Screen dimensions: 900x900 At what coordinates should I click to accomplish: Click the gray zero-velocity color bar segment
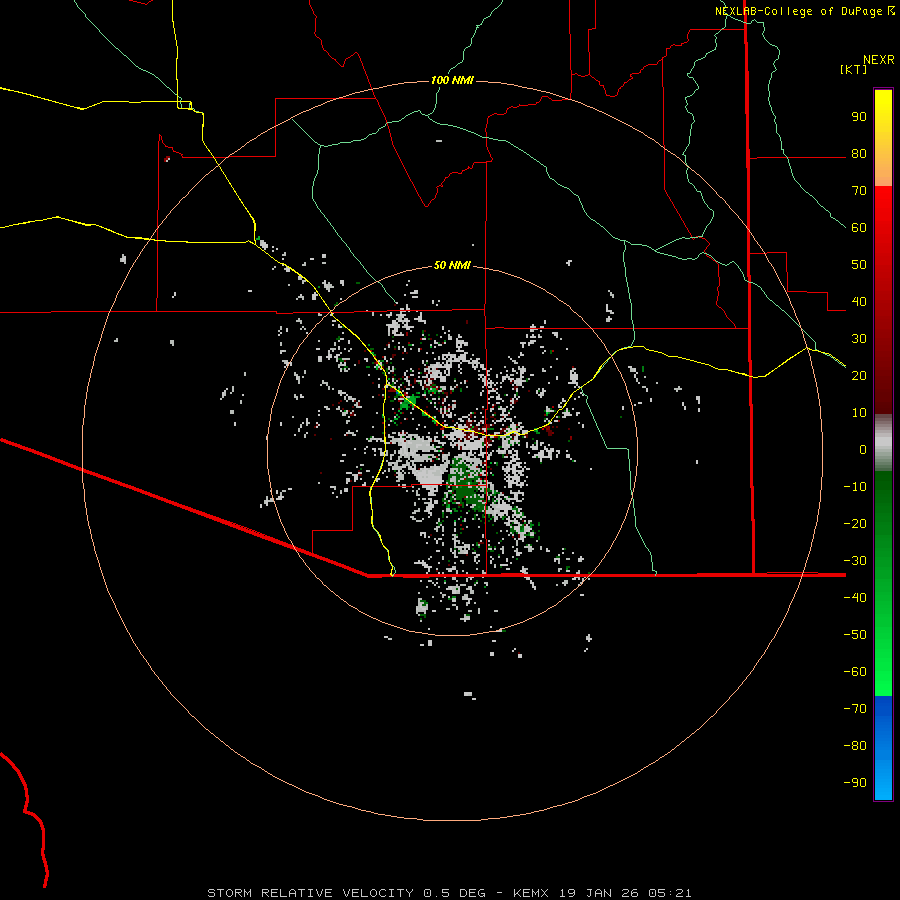(x=883, y=443)
